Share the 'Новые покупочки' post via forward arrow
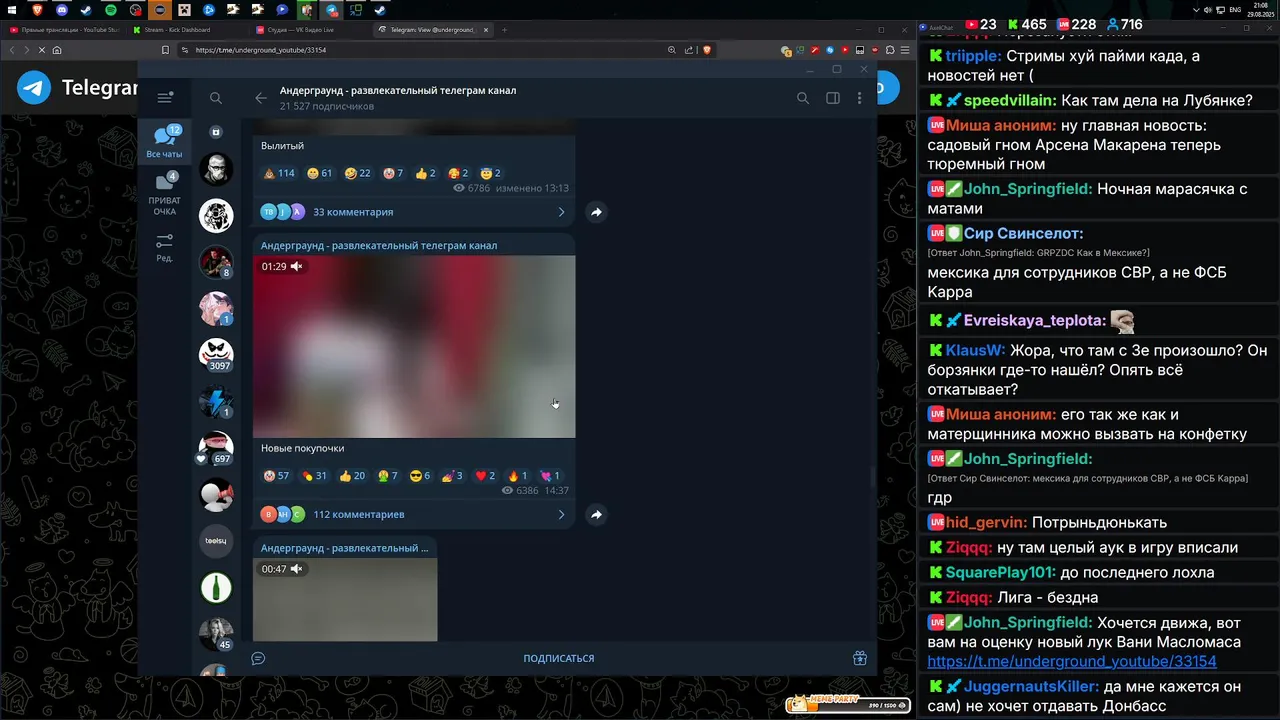Image resolution: width=1280 pixels, height=720 pixels. point(596,514)
